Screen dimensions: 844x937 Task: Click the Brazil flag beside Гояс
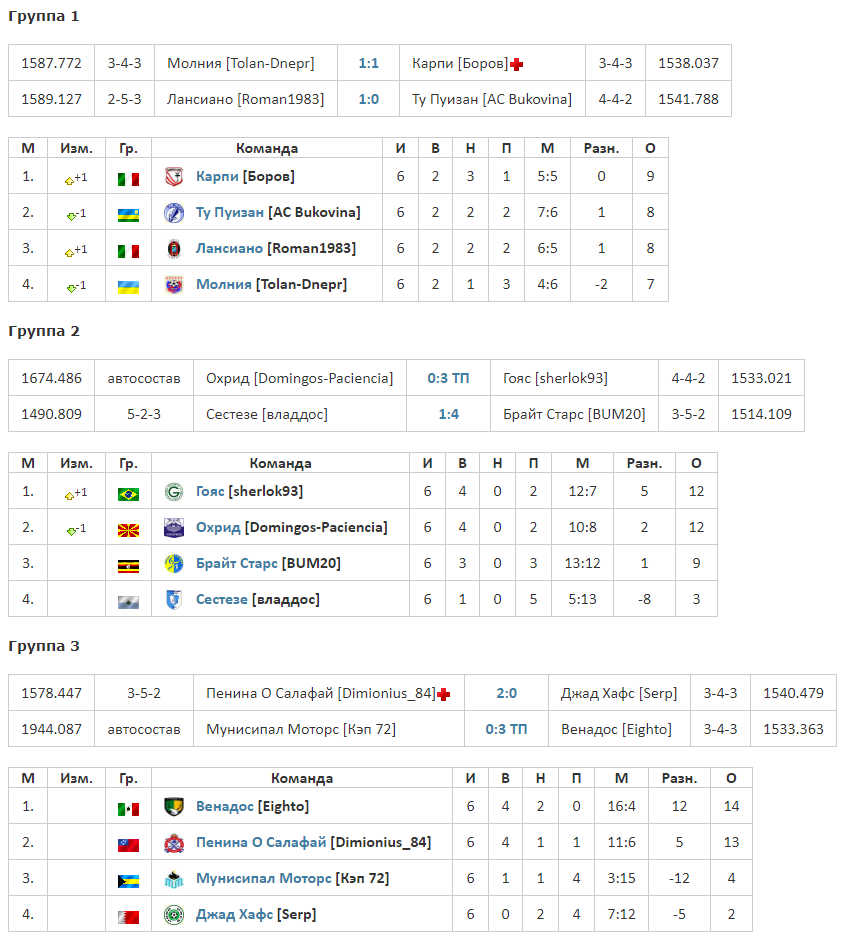[x=129, y=494]
